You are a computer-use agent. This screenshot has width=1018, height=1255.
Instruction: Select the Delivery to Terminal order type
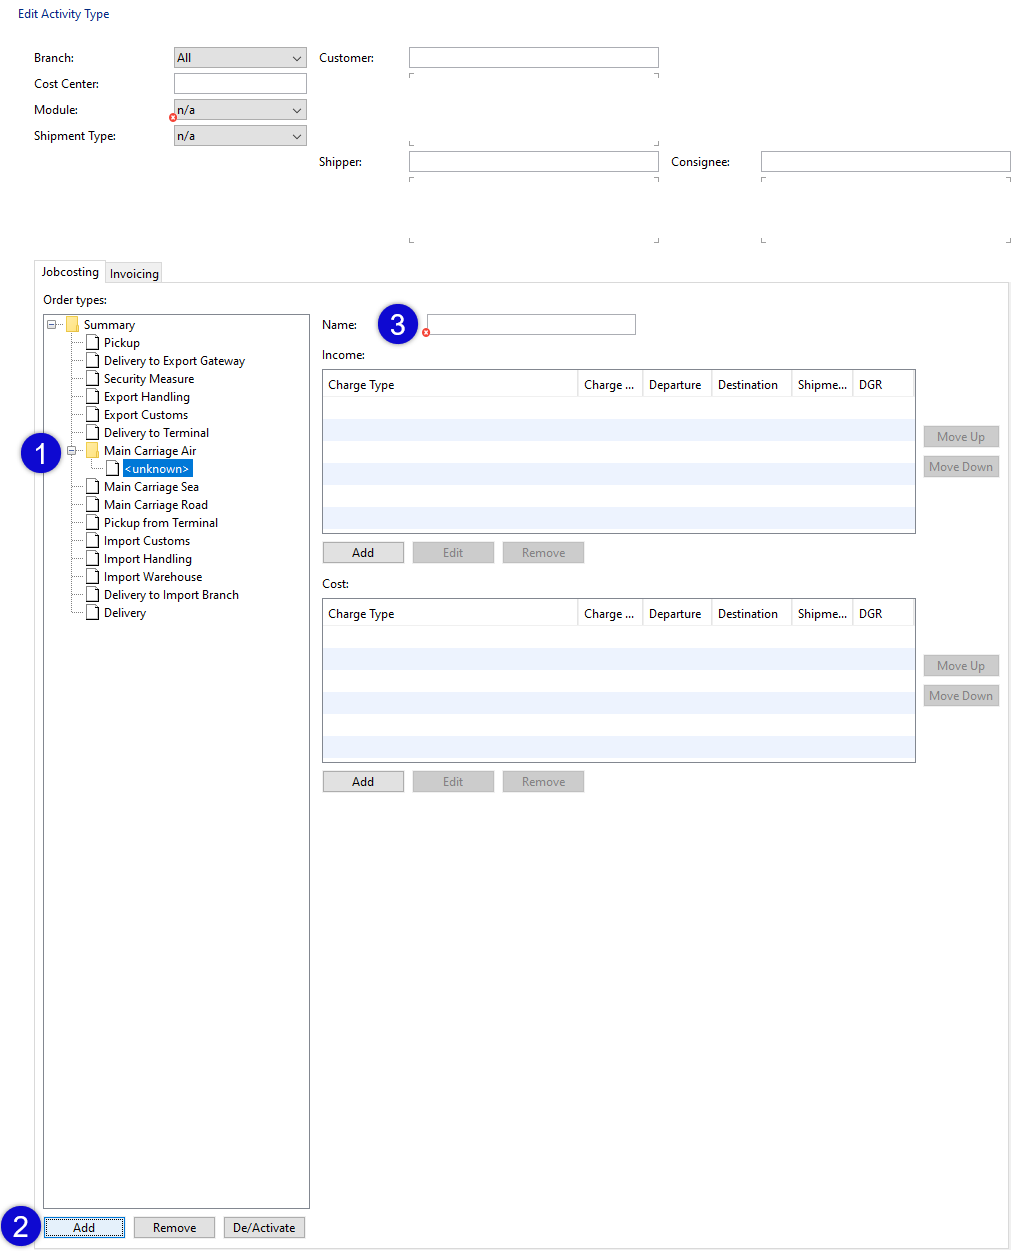(156, 432)
